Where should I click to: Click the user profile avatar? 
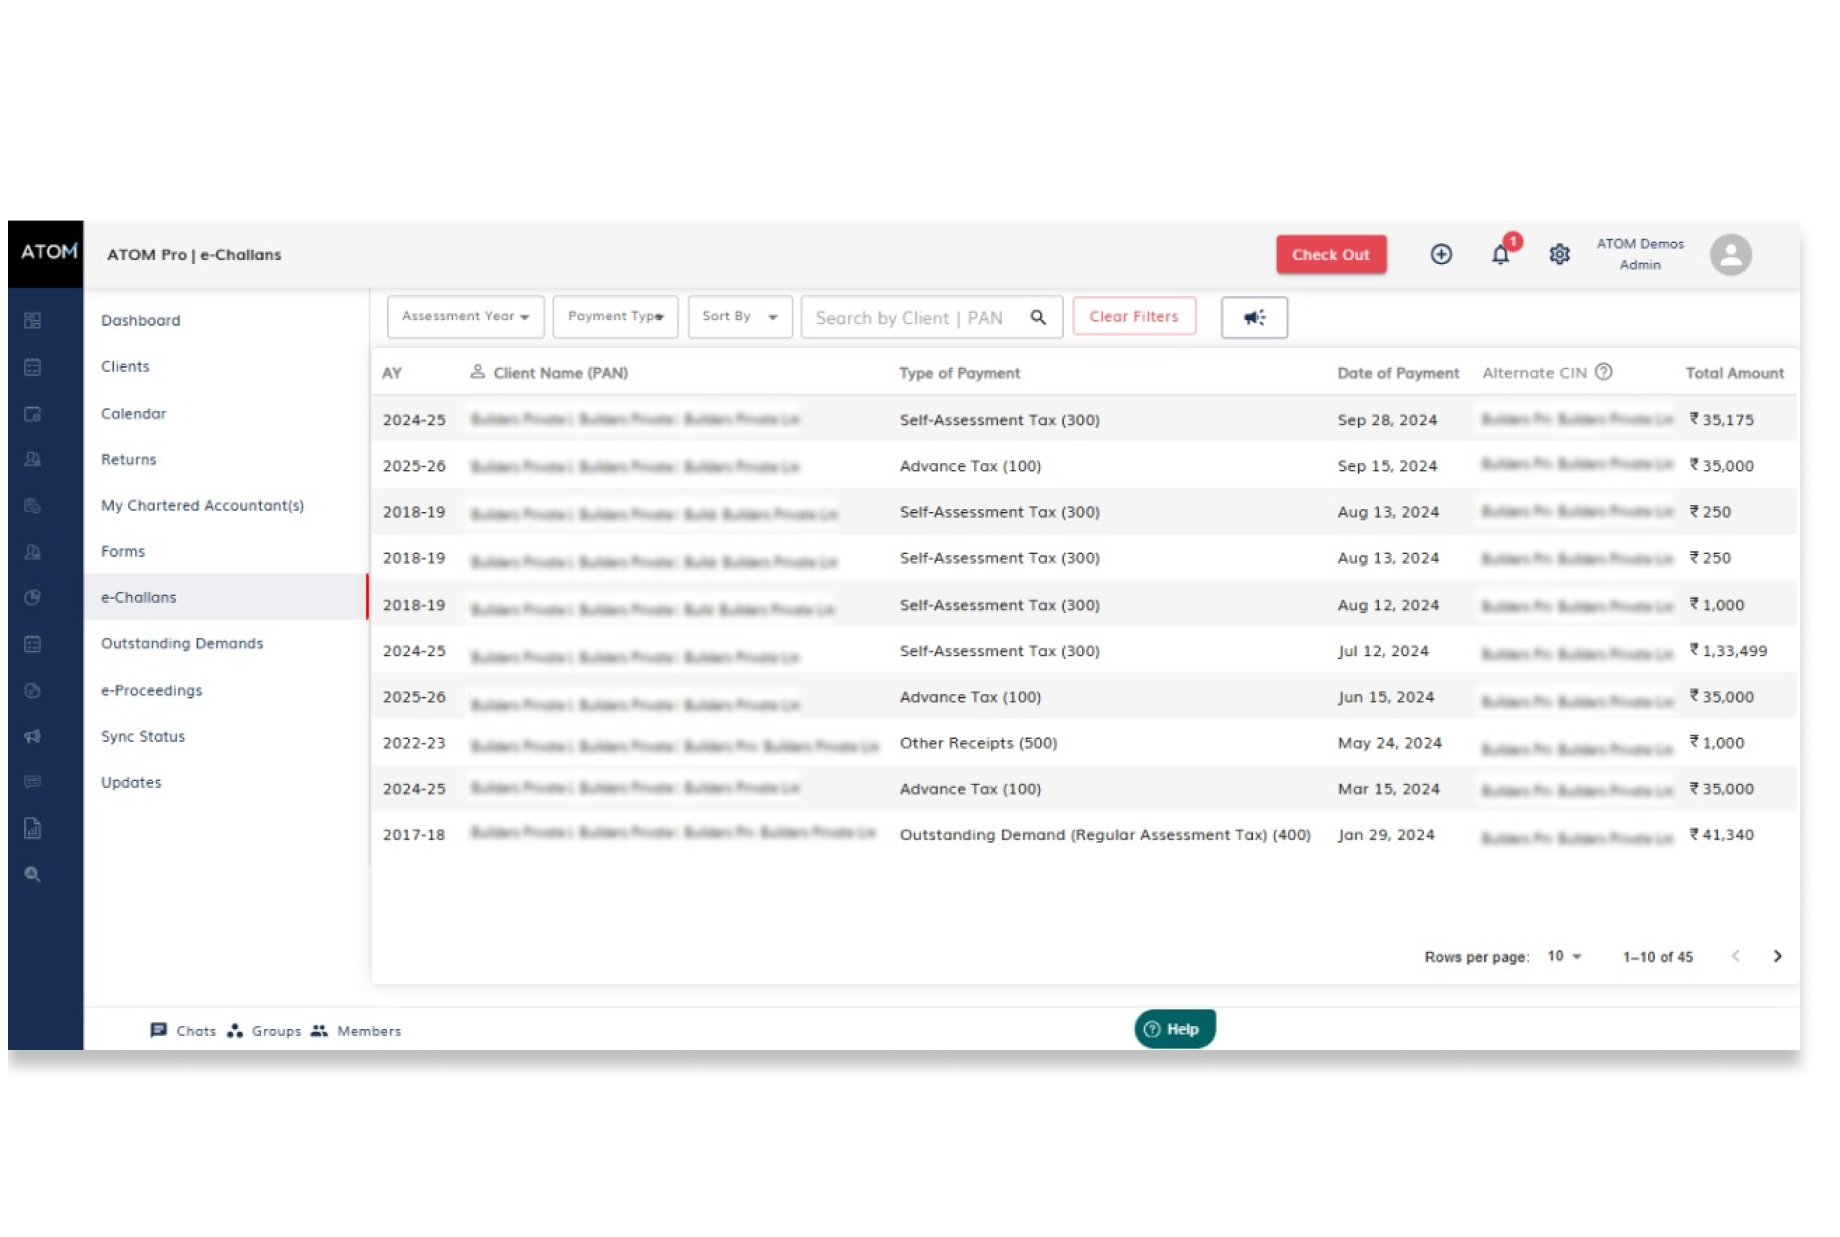pyautogui.click(x=1731, y=254)
